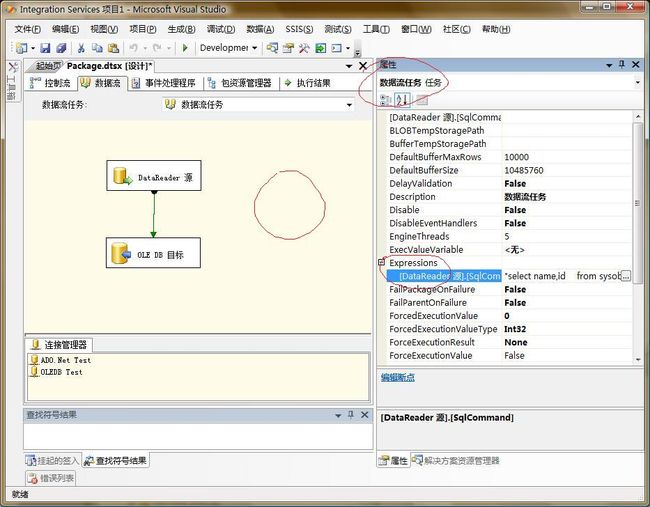Click 编辑断点 link
The image size is (650, 507).
pyautogui.click(x=398, y=377)
